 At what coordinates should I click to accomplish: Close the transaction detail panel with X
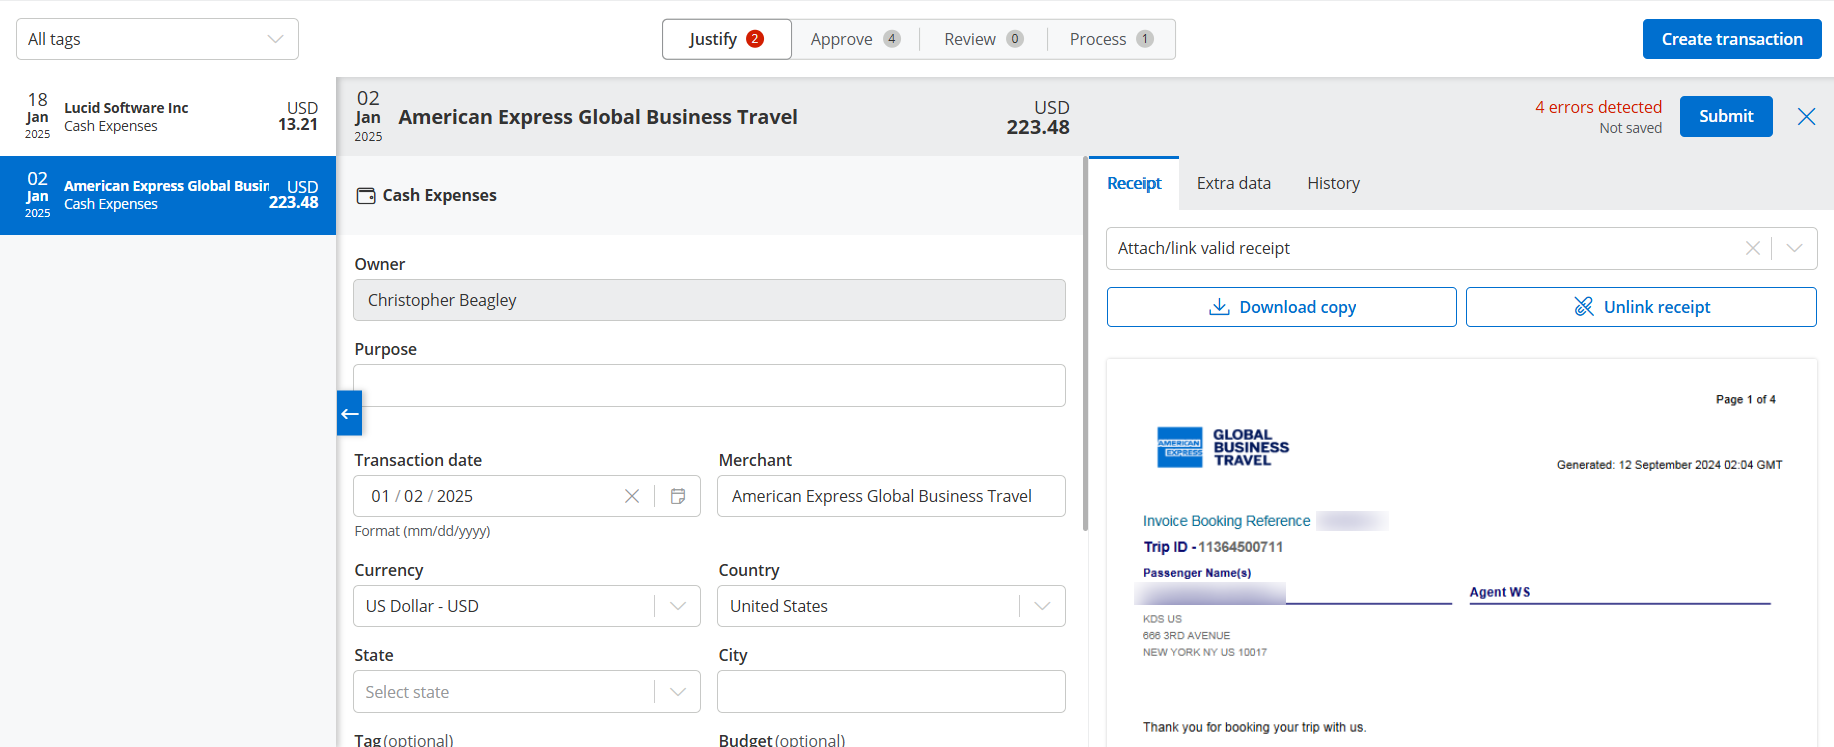point(1806,117)
